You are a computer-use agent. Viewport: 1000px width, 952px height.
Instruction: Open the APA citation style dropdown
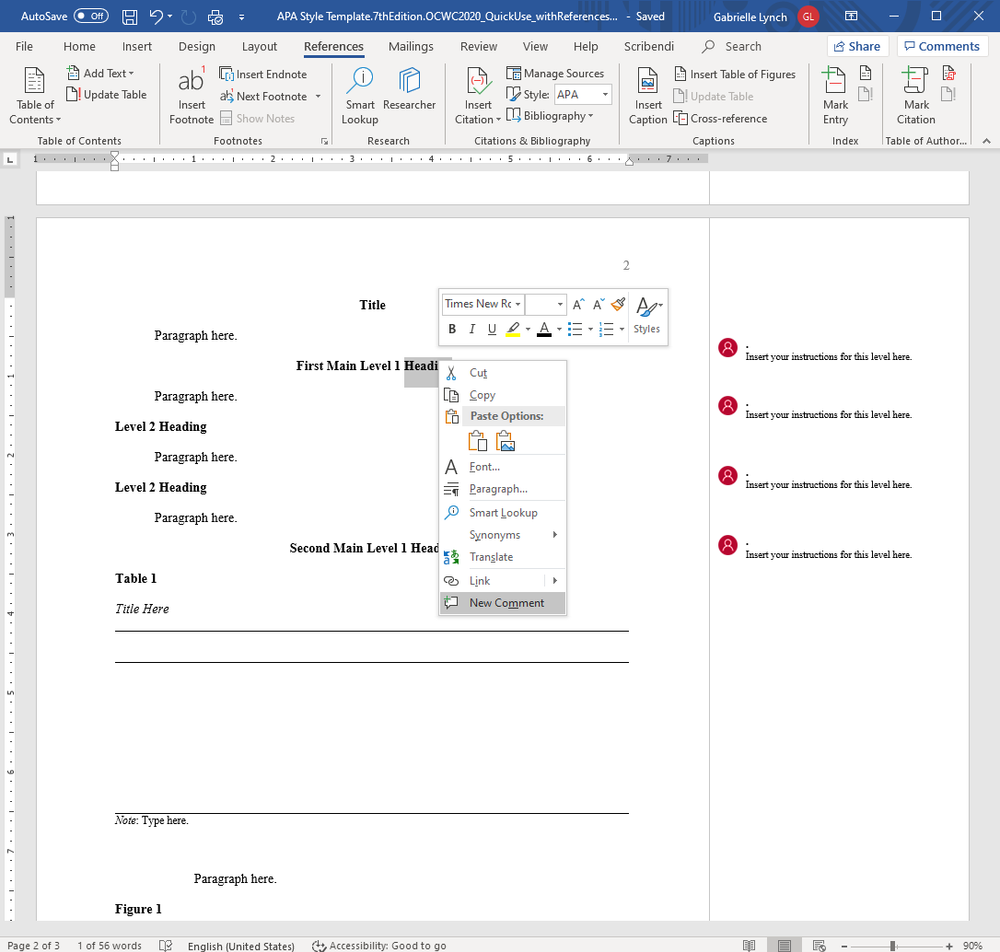581,94
